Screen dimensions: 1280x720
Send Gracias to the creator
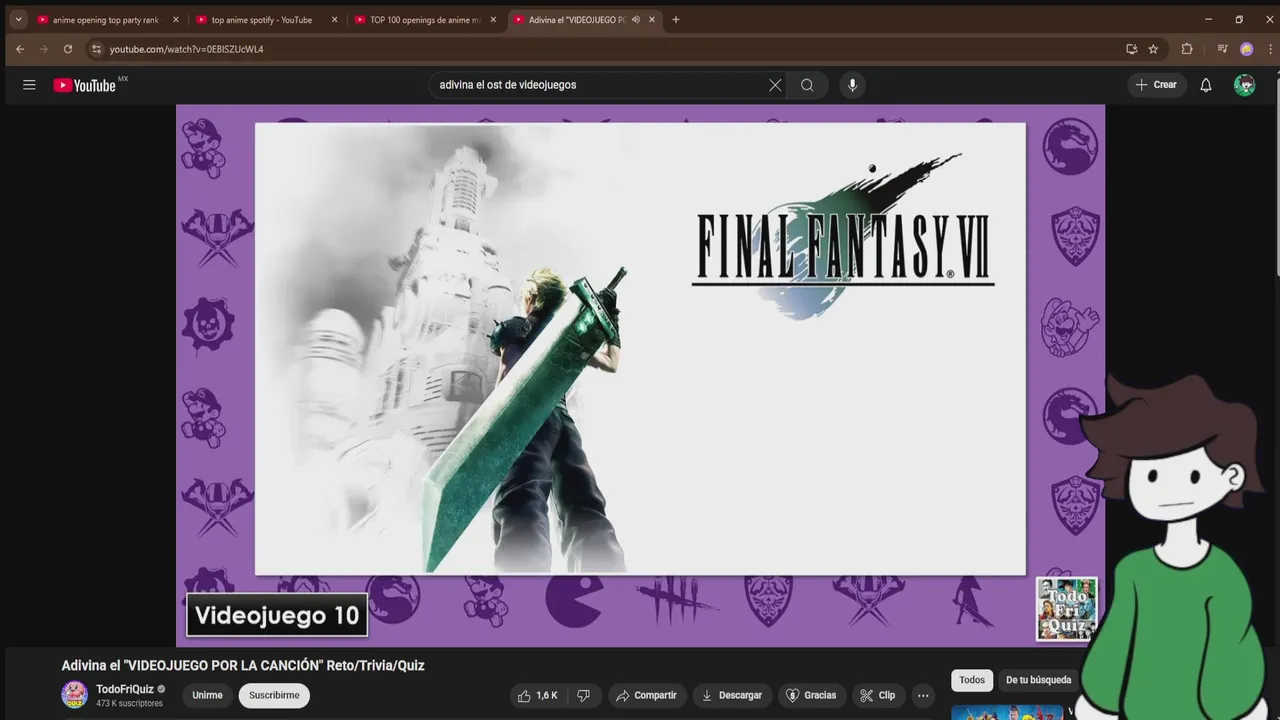click(811, 695)
